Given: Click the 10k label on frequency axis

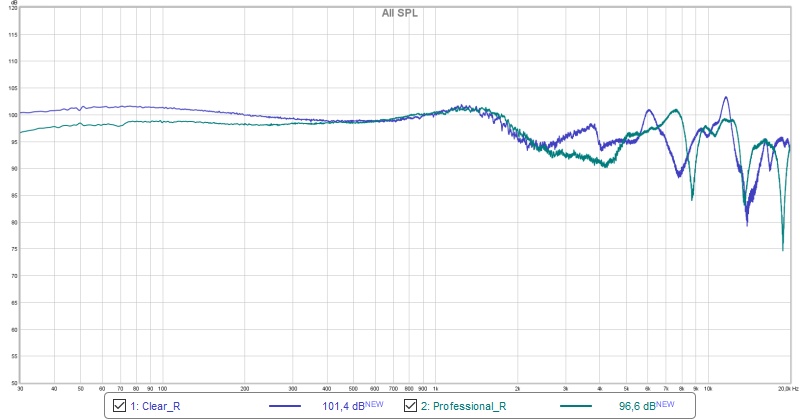Looking at the screenshot, I should [x=708, y=387].
